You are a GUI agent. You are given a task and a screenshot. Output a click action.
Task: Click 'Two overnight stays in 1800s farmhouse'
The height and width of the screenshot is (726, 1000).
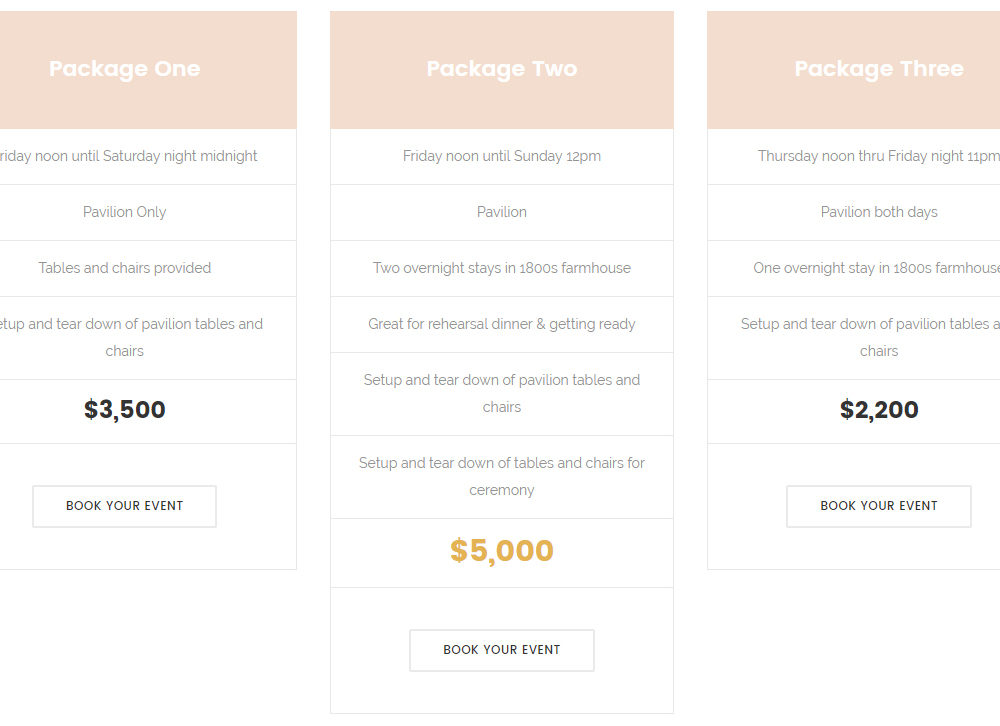(502, 269)
